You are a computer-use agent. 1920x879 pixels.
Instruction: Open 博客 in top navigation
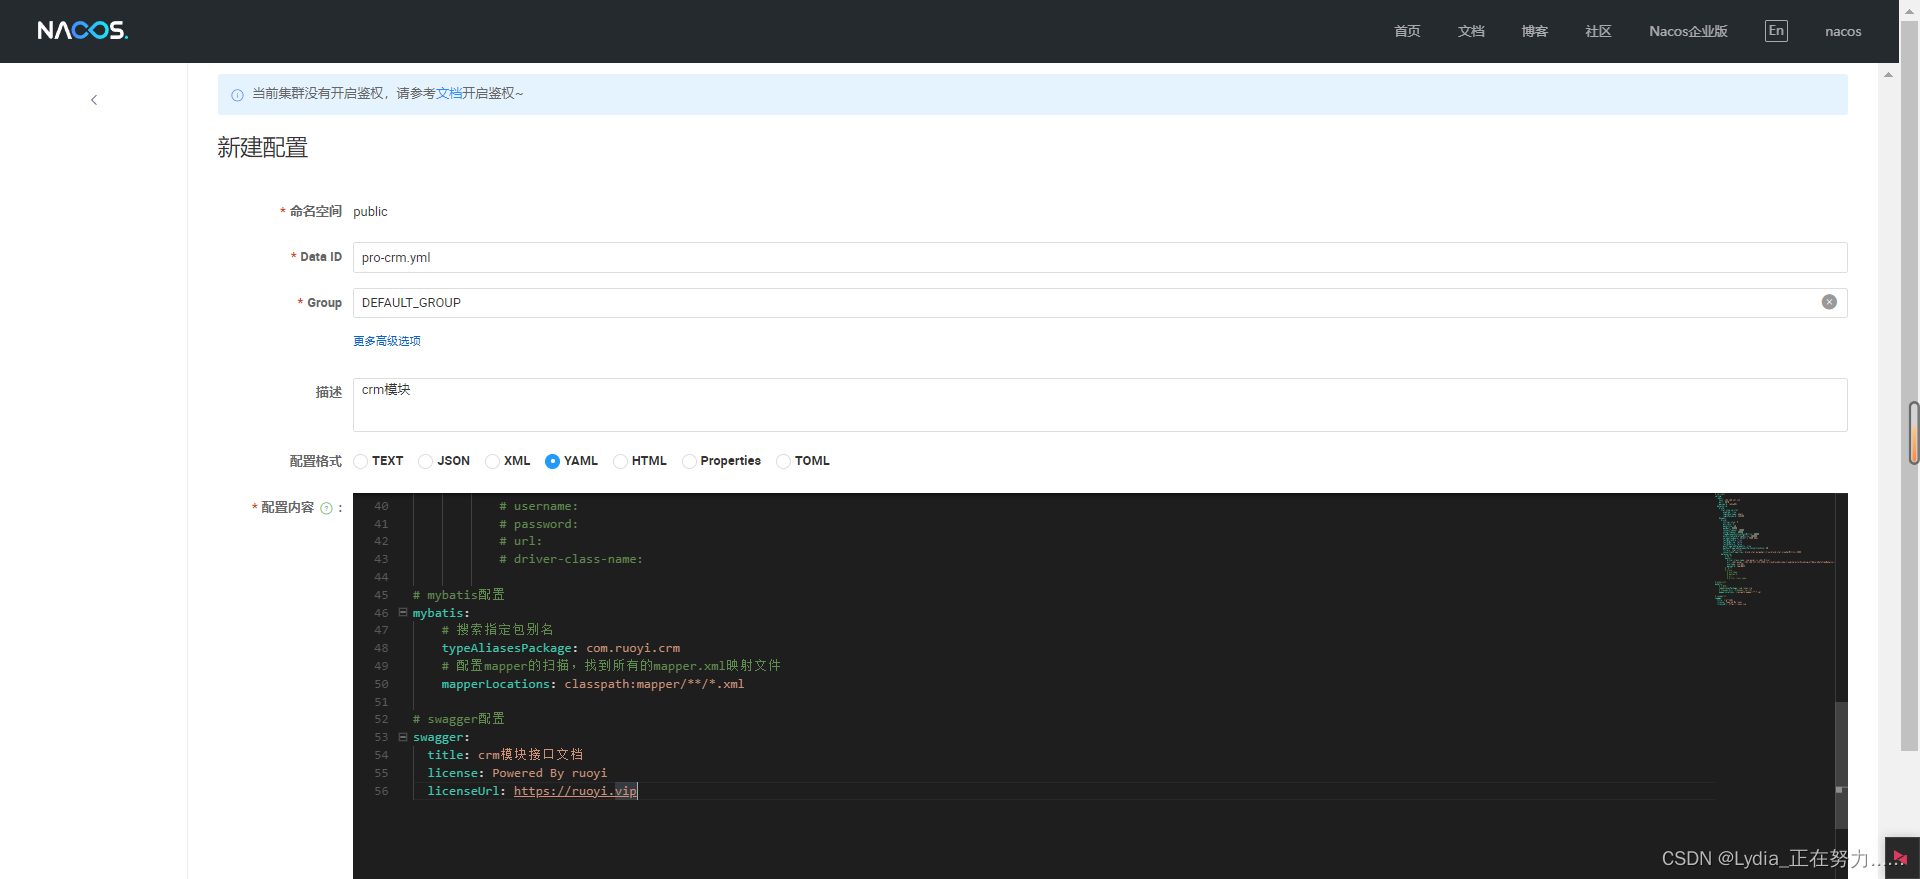pyautogui.click(x=1535, y=31)
